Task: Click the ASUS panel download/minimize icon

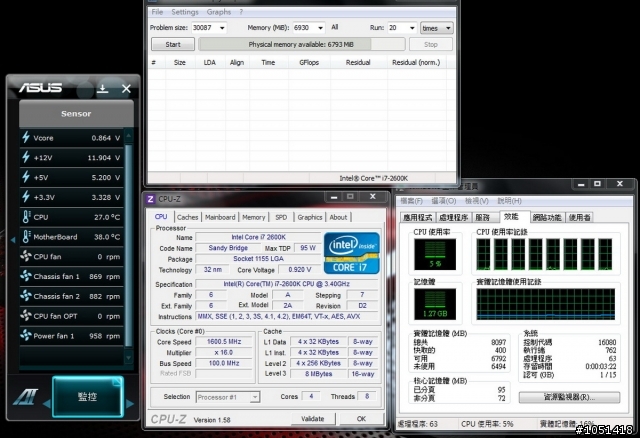Action: (x=102, y=89)
